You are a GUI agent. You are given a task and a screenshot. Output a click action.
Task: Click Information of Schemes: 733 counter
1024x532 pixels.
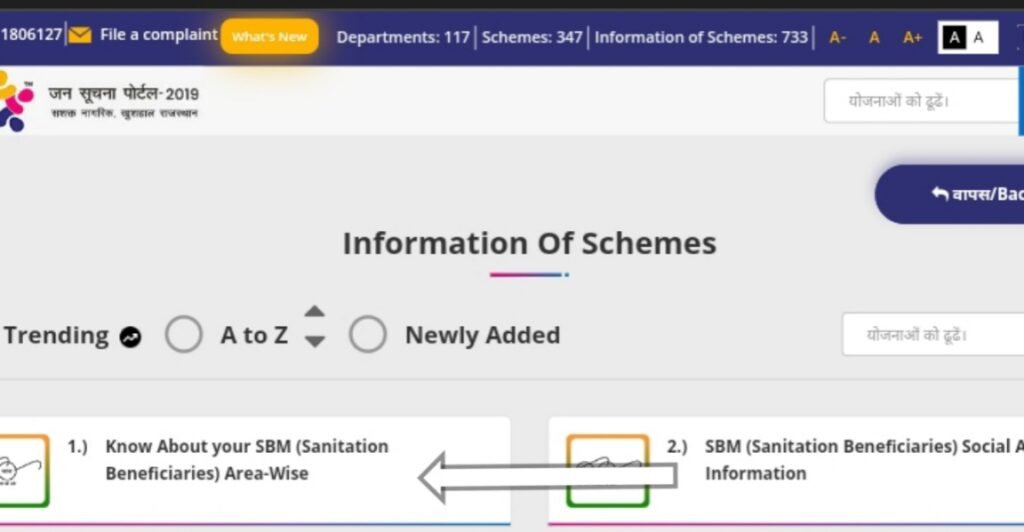[701, 37]
